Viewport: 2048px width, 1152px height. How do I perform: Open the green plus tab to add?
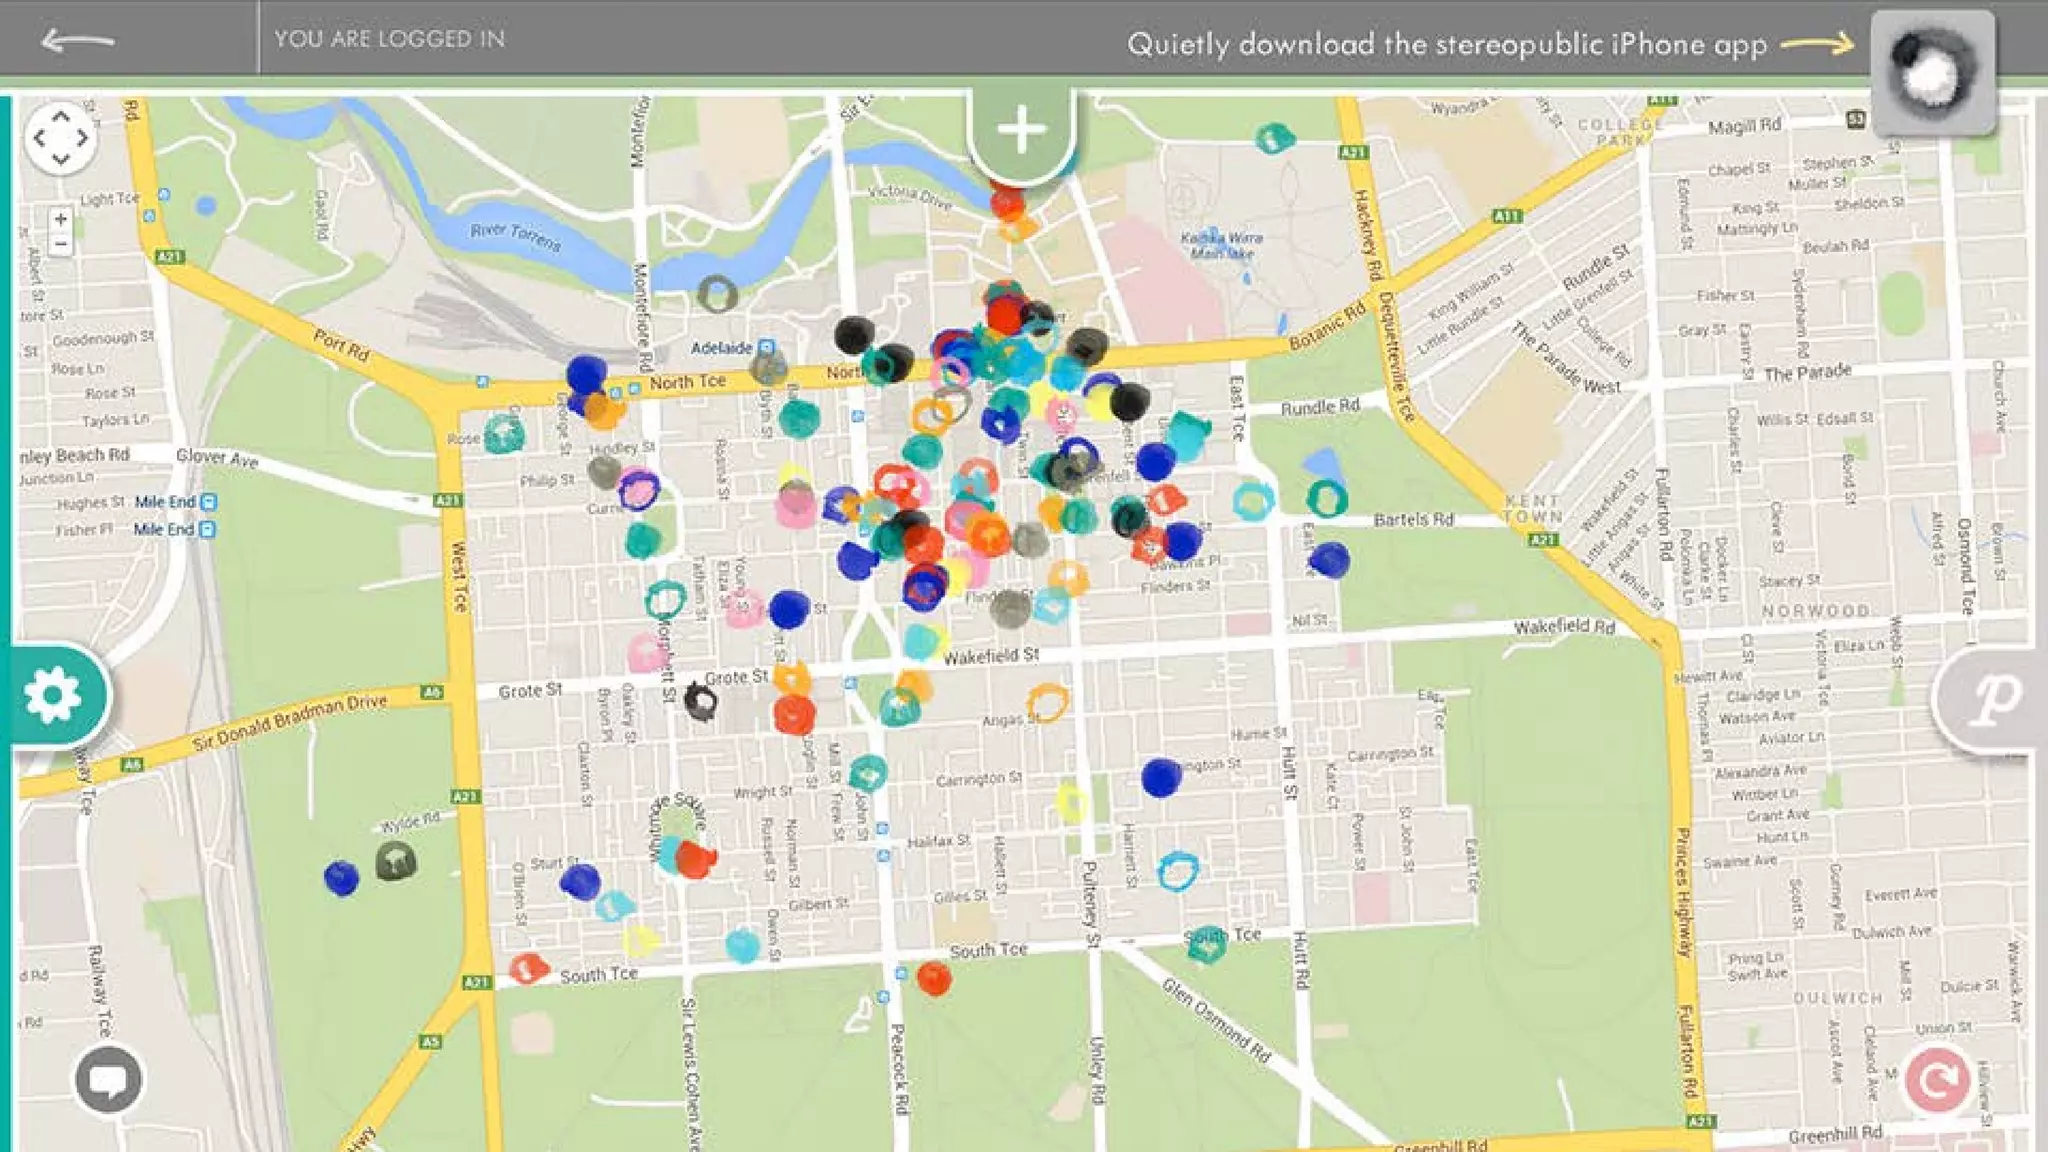click(x=1020, y=131)
